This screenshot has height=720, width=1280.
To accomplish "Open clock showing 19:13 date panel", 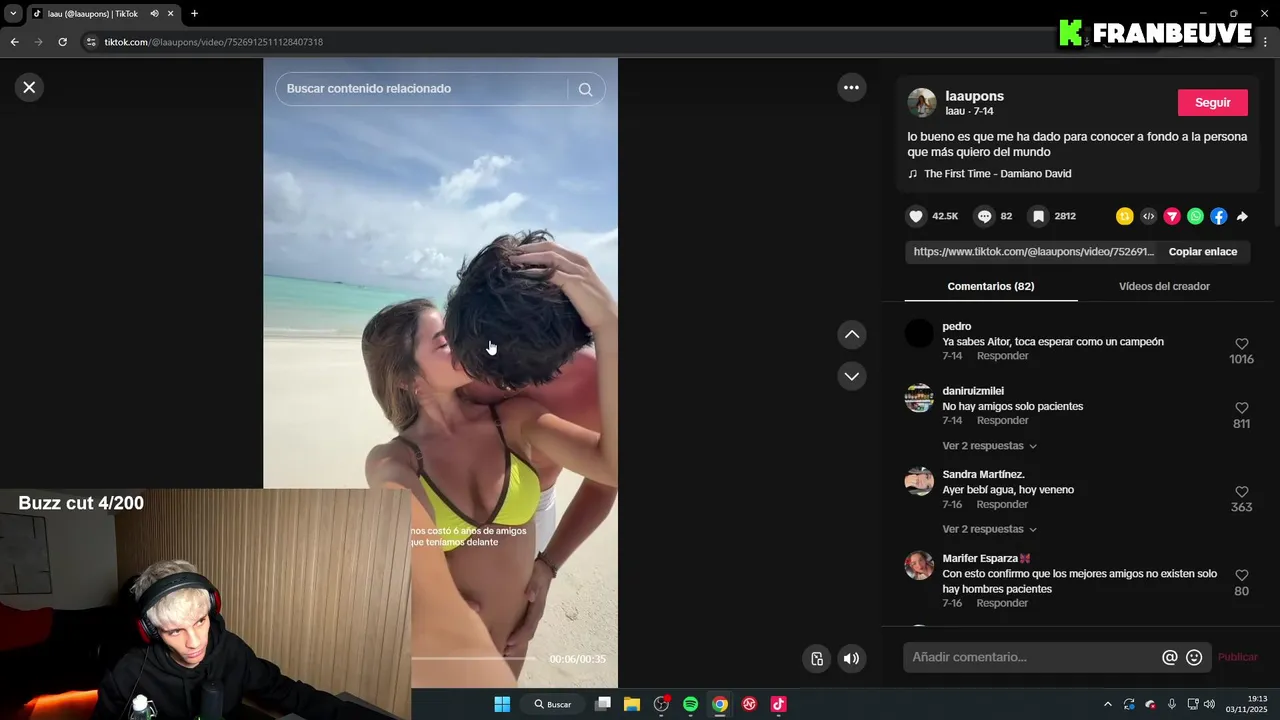I will click(1246, 704).
